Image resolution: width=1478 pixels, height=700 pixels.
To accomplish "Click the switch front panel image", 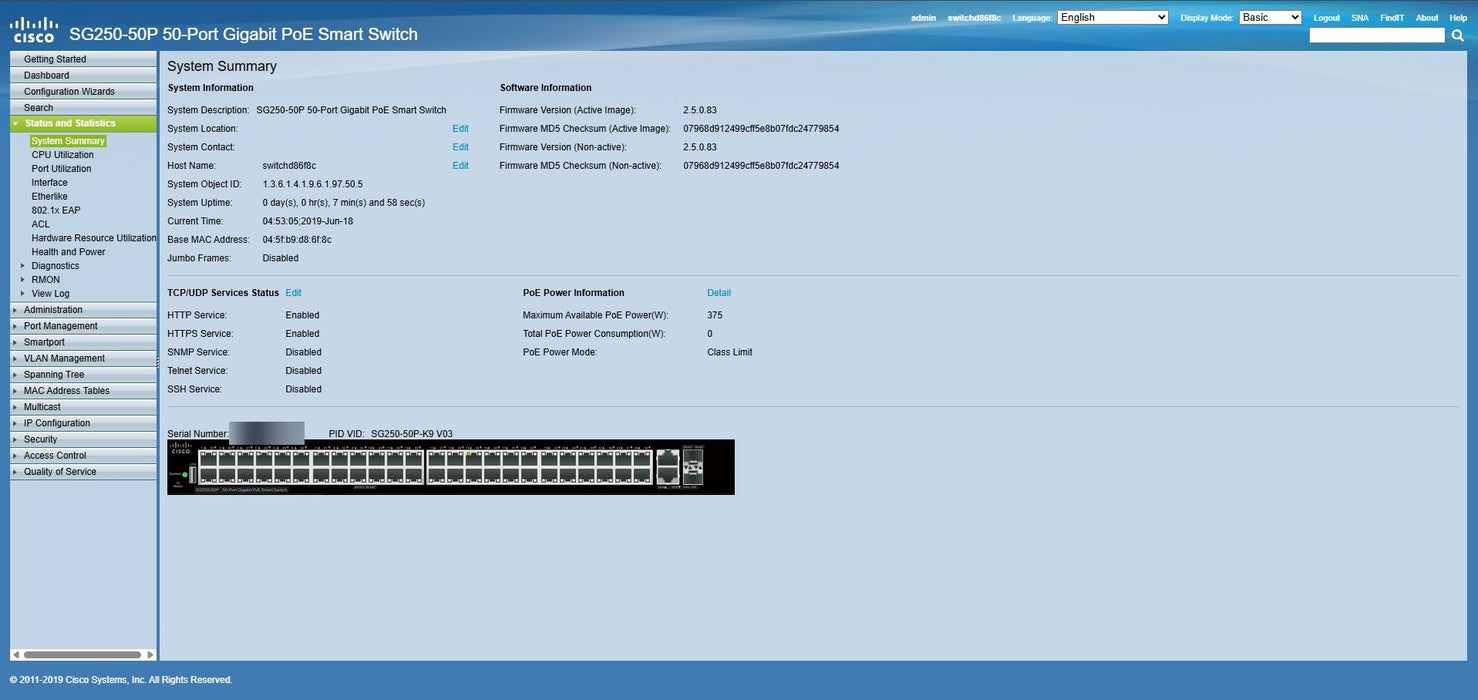I will click(451, 467).
